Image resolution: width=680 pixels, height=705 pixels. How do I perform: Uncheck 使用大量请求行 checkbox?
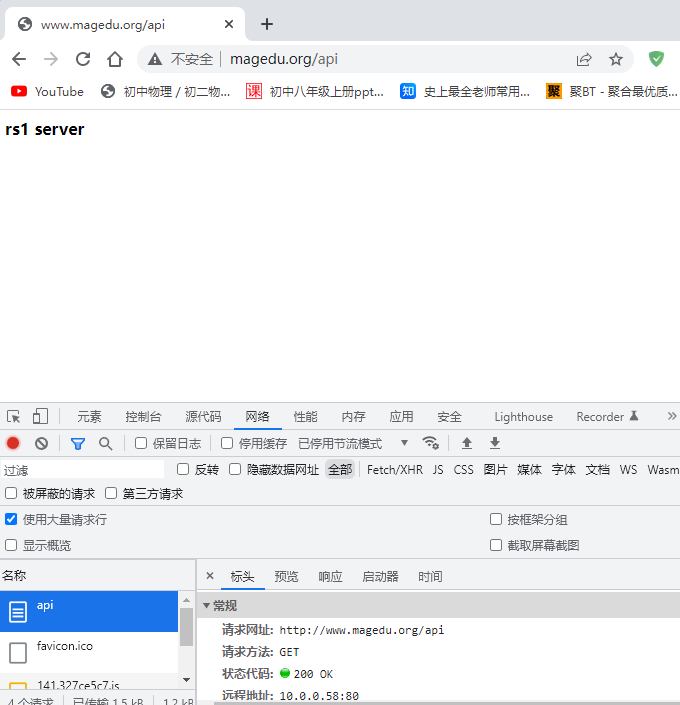11,519
